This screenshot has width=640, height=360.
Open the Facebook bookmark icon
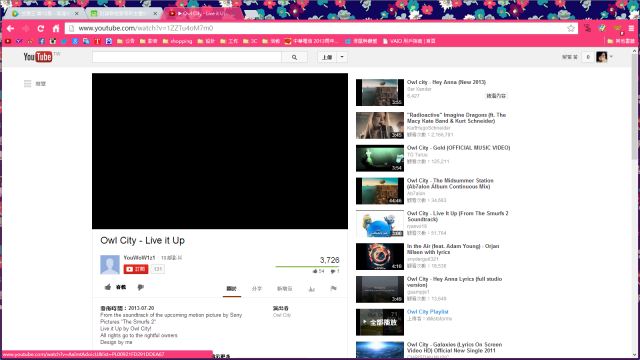pos(42,41)
